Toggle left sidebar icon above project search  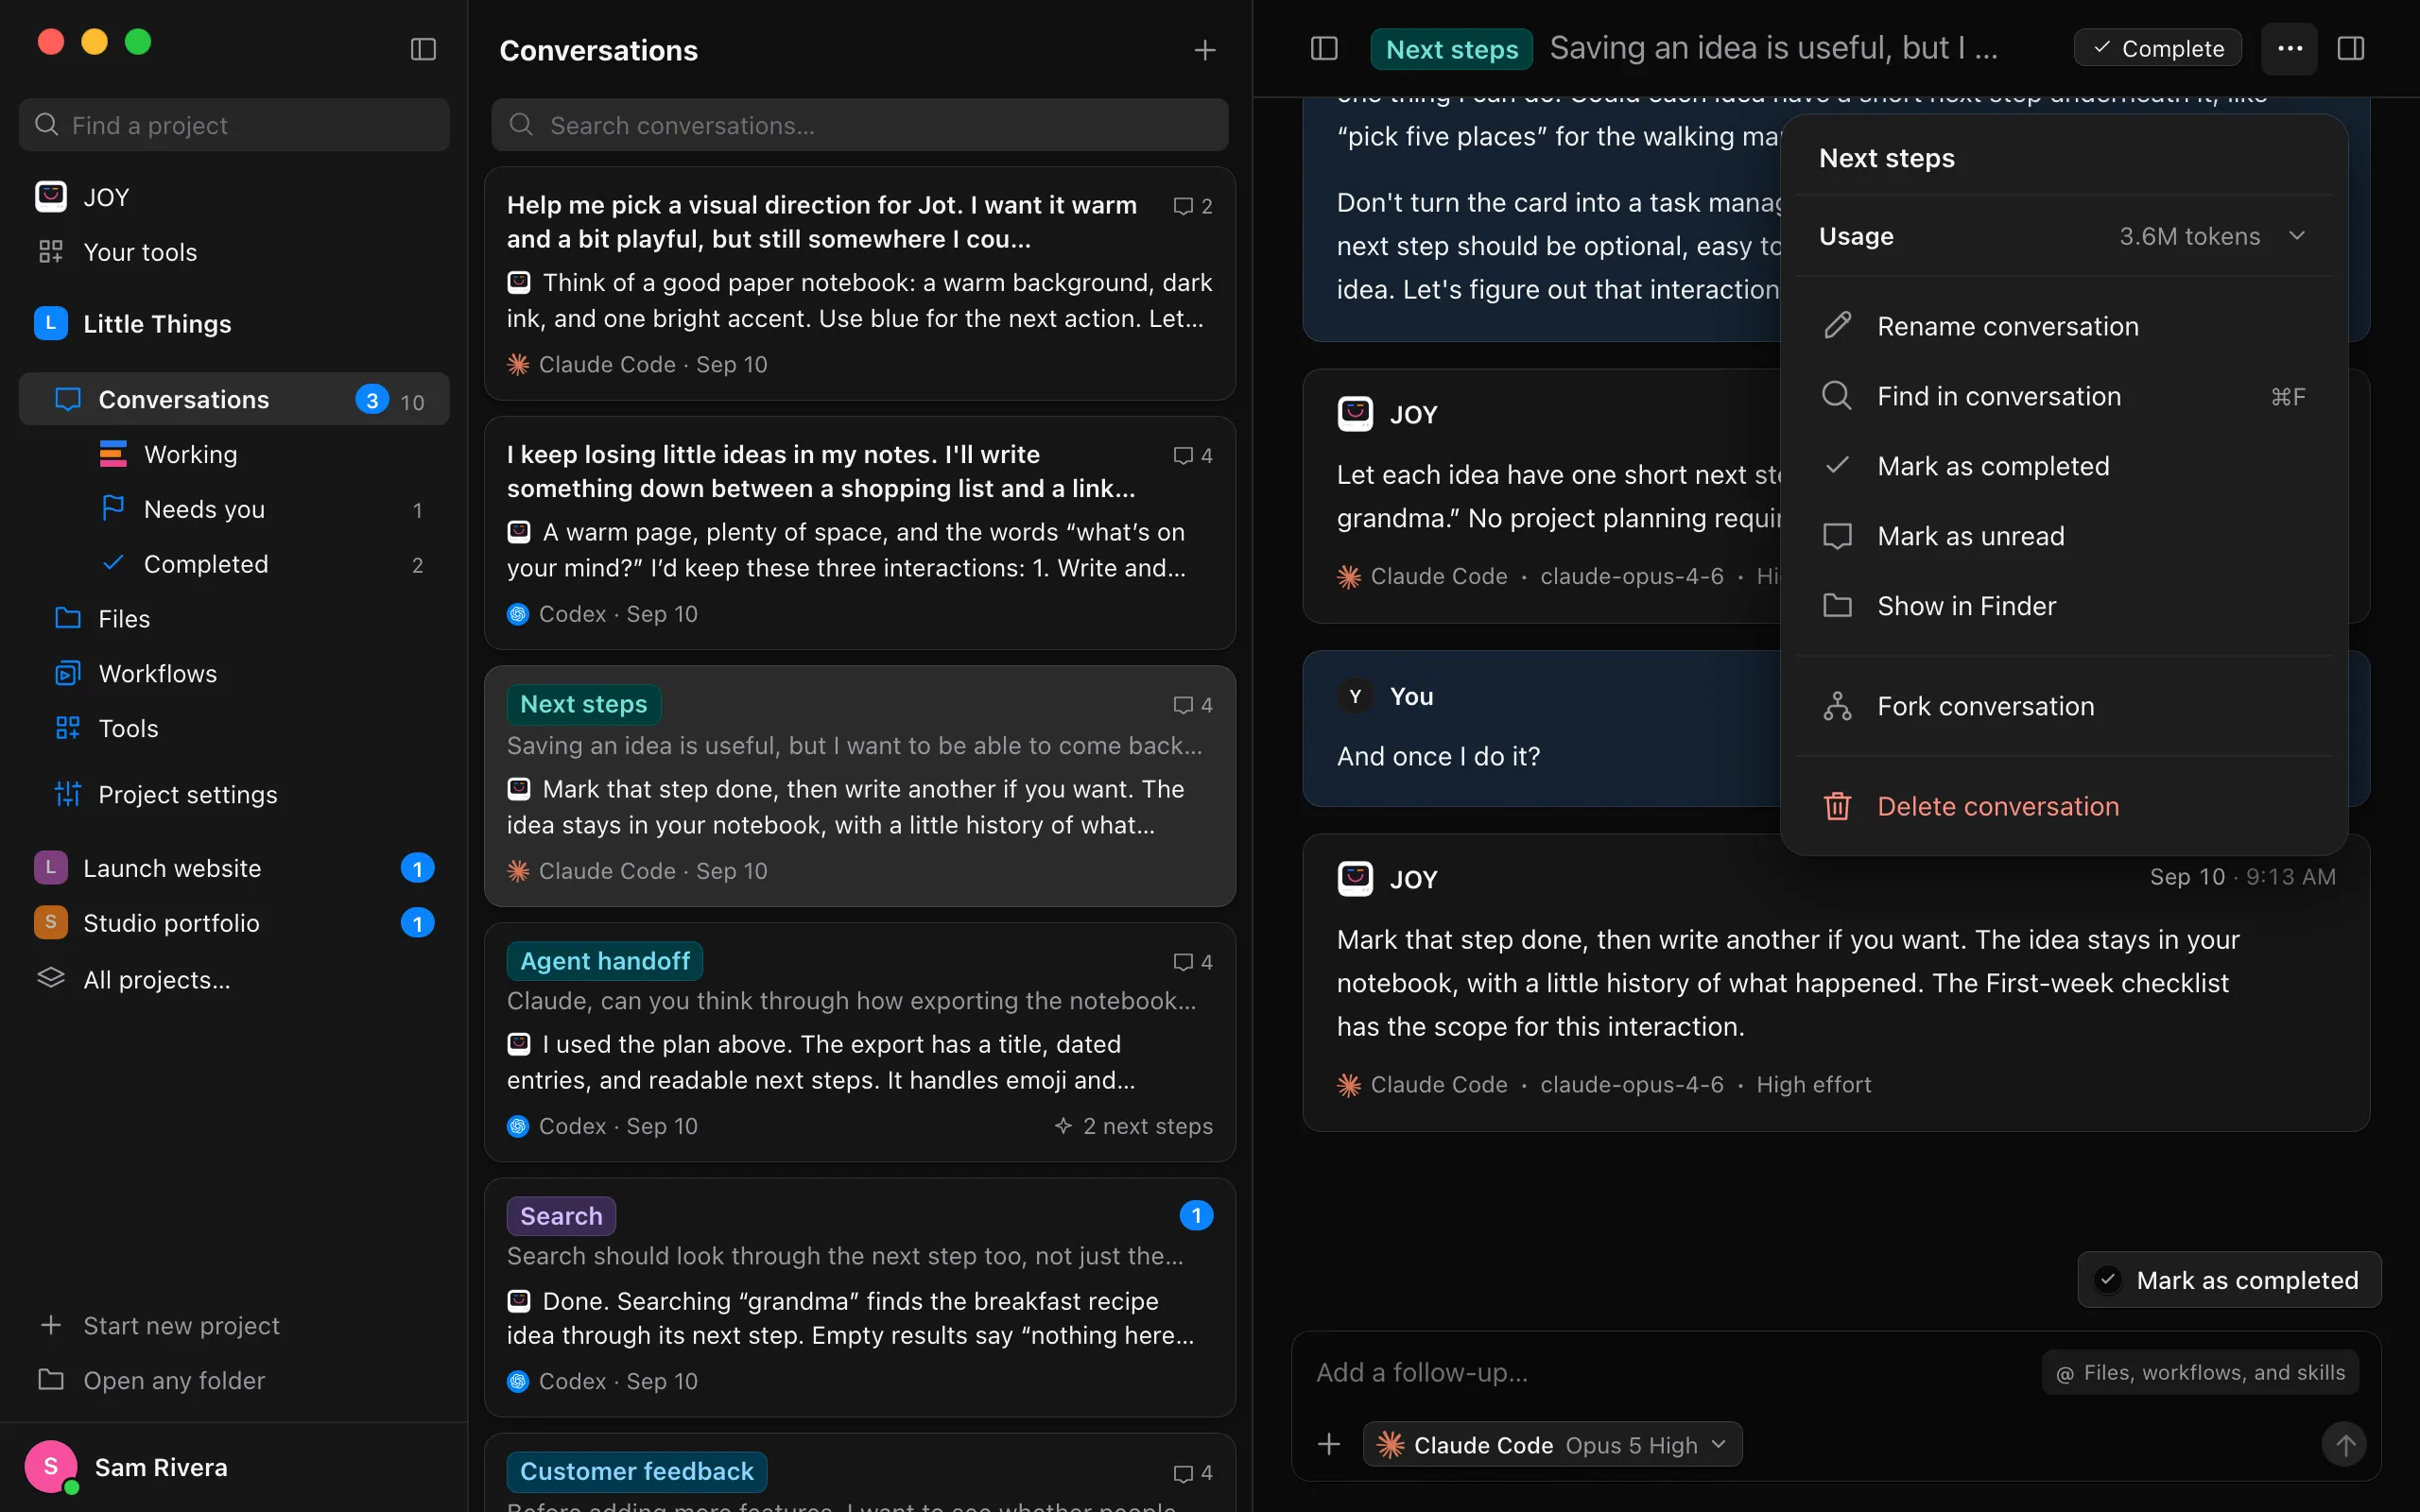423,49
